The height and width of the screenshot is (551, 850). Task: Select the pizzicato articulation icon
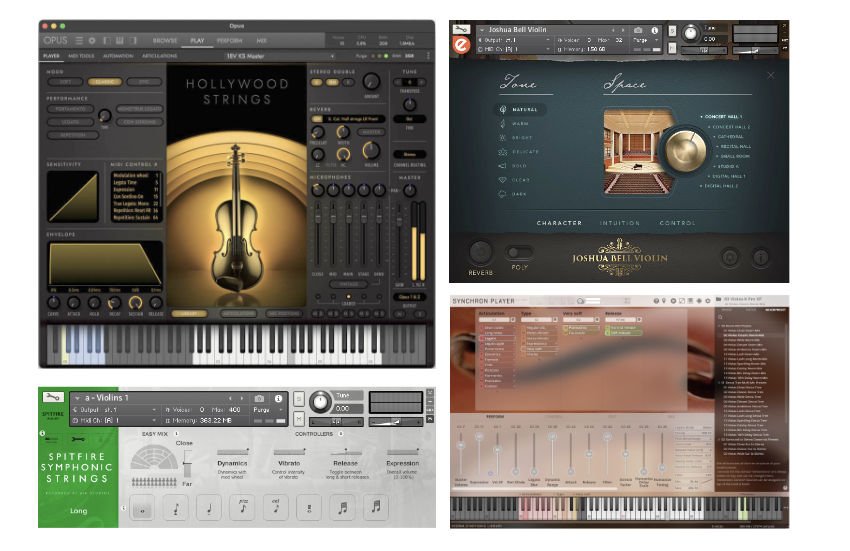(243, 508)
